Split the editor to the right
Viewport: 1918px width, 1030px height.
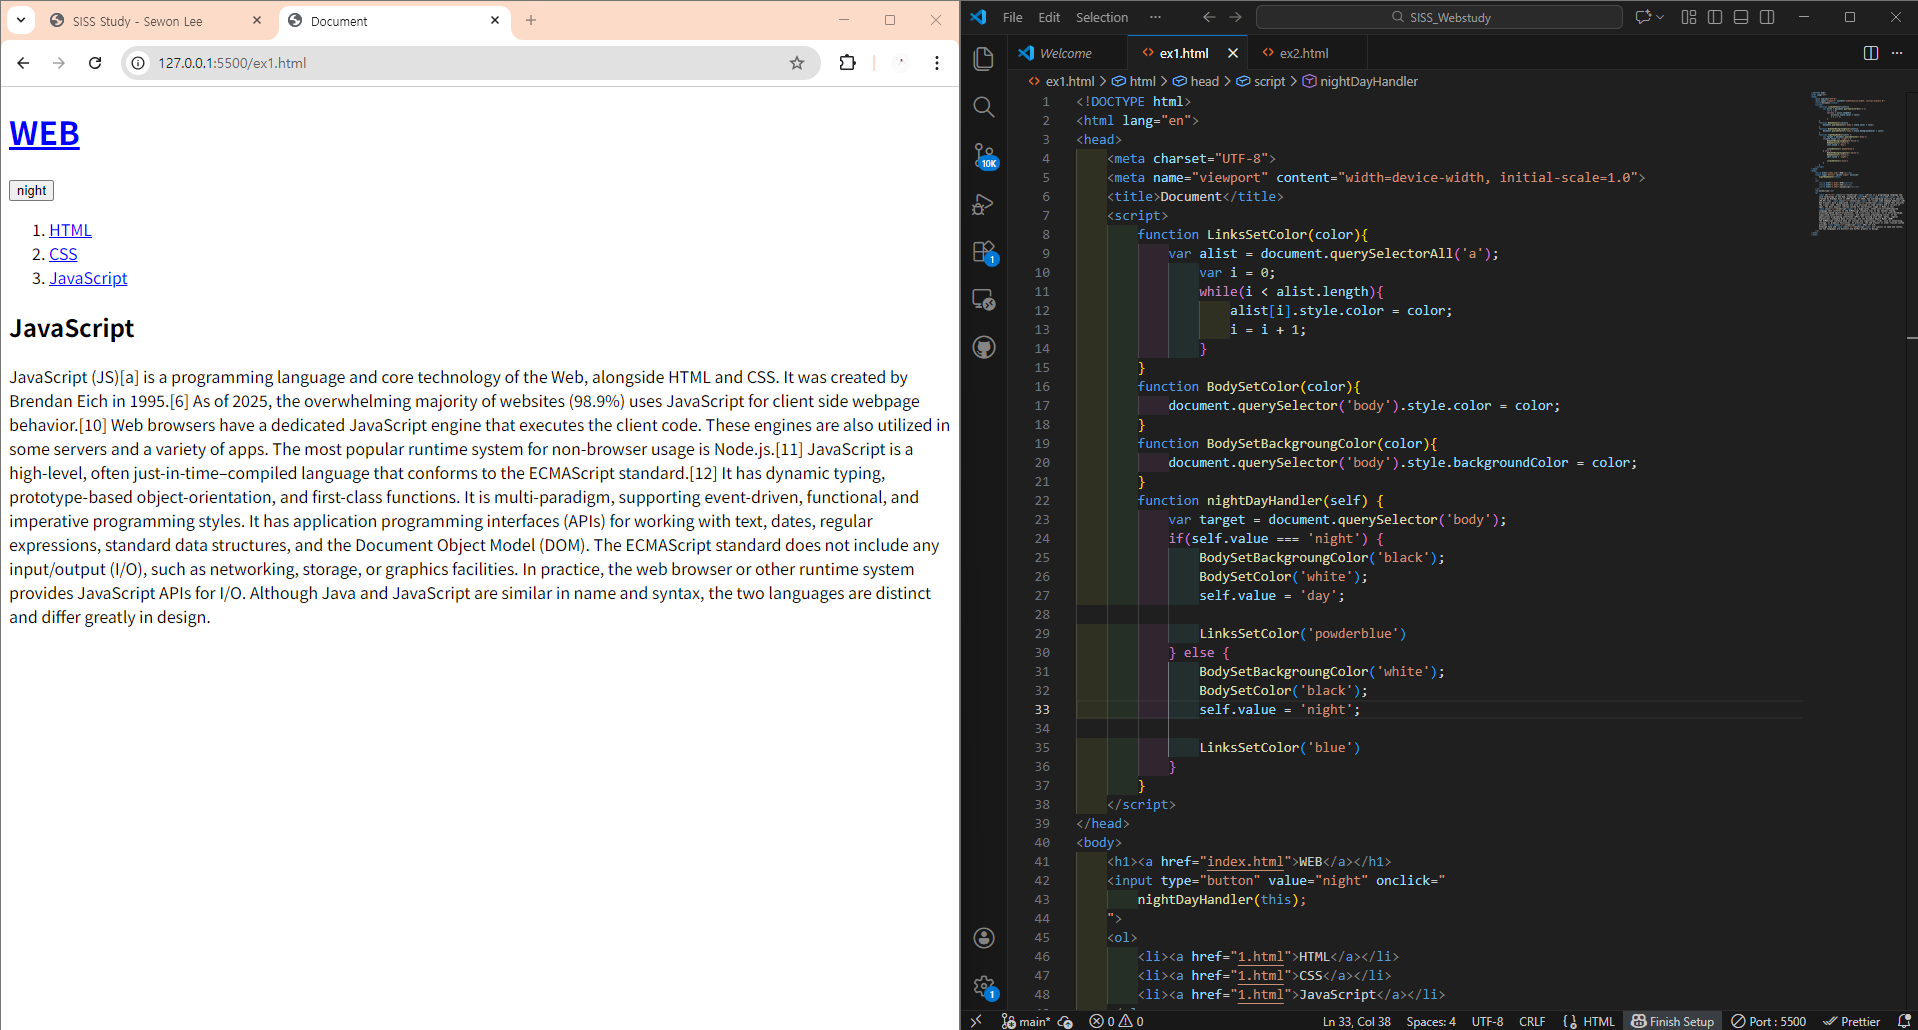[1870, 53]
